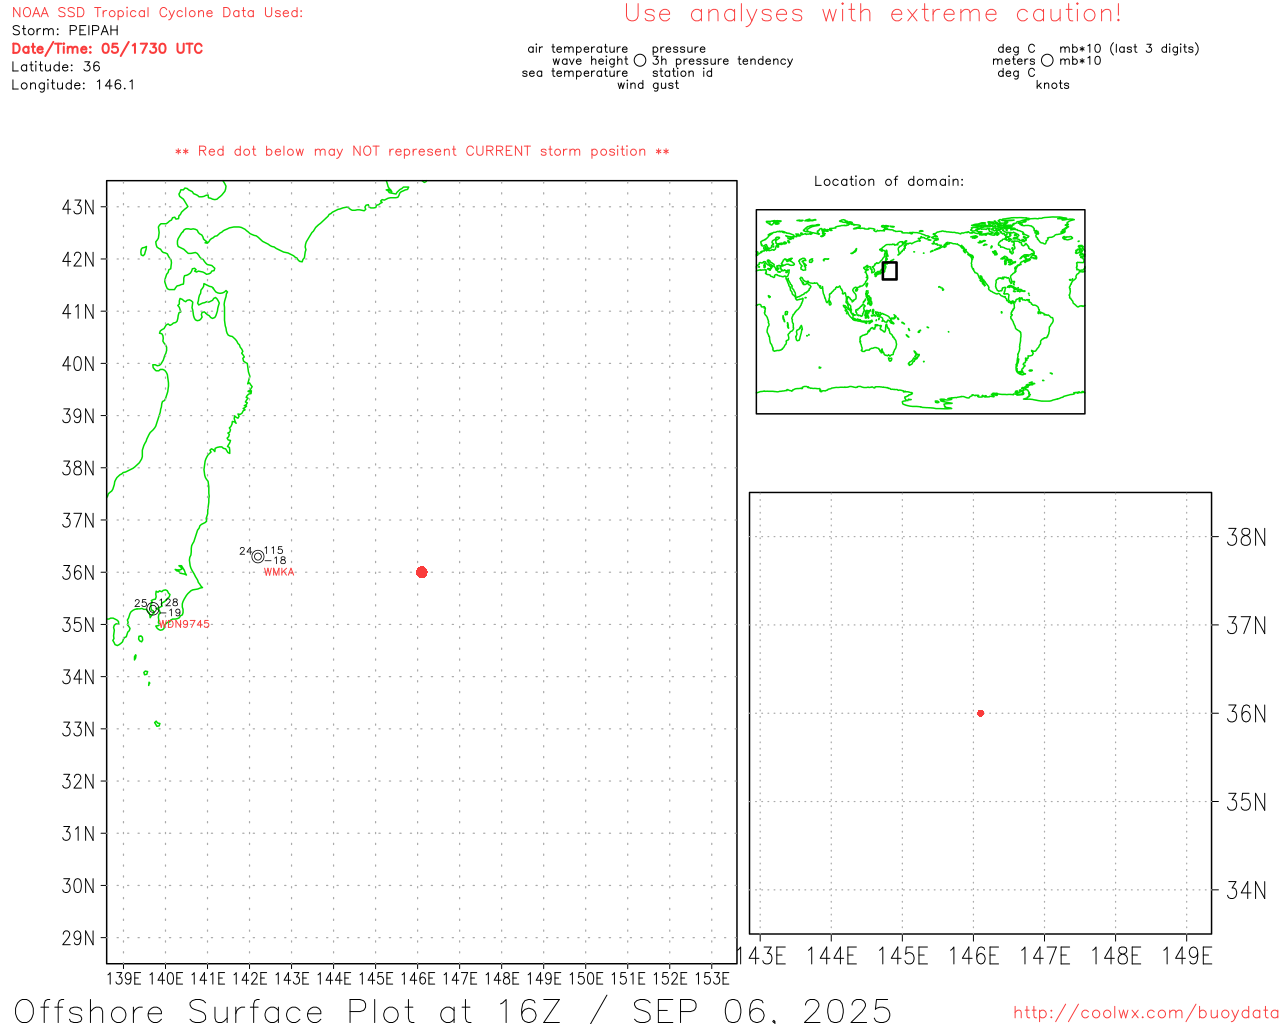Click the 153E longitude label on main map
Screen dimensions: 1280x1024
(712, 978)
